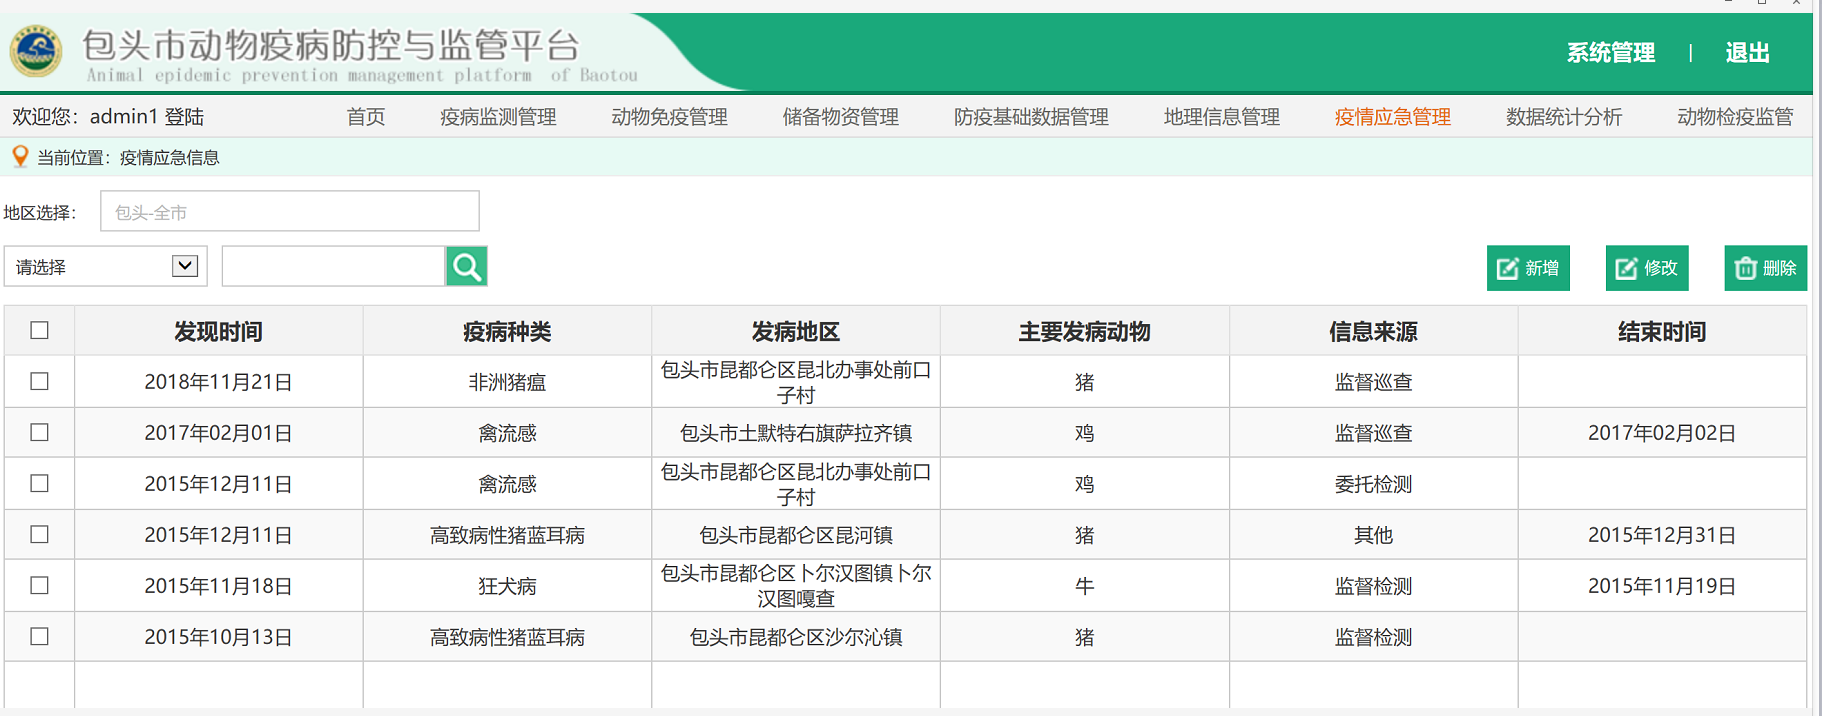Viewport: 1822px width, 716px height.
Task: Check the 非洲猪瘟 row checkbox
Action: point(40,382)
